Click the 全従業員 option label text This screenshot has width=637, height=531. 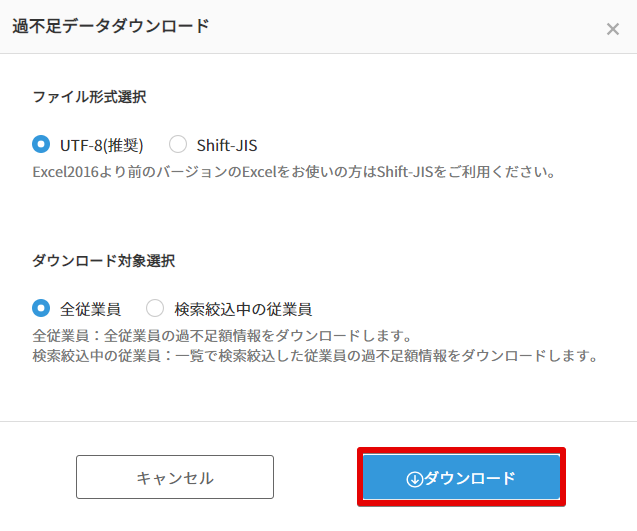click(x=90, y=309)
